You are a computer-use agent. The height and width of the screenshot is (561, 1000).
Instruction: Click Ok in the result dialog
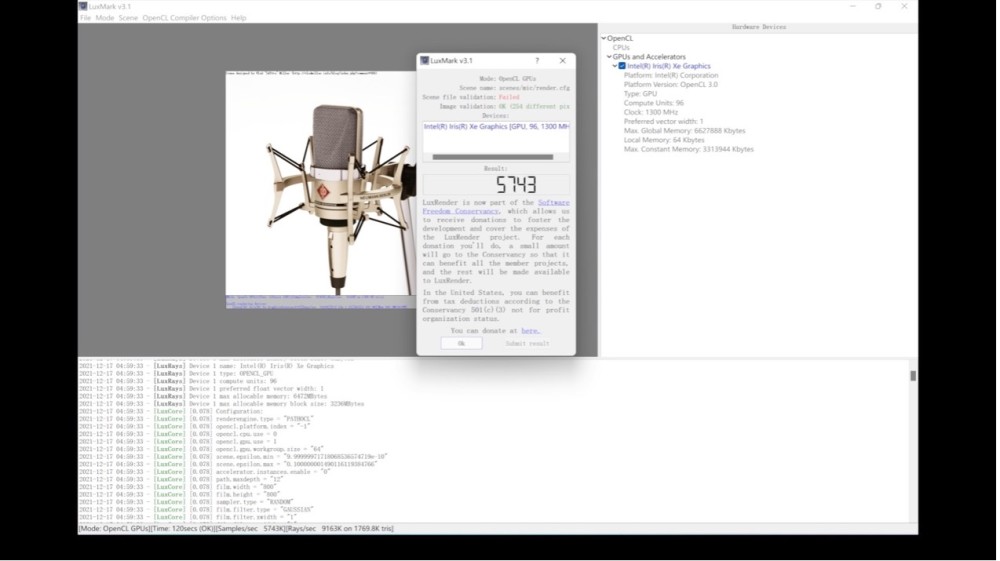click(x=461, y=343)
